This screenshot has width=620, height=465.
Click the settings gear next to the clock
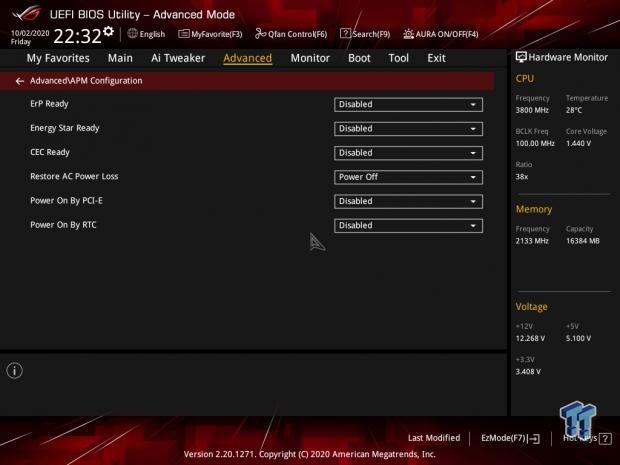tap(108, 31)
